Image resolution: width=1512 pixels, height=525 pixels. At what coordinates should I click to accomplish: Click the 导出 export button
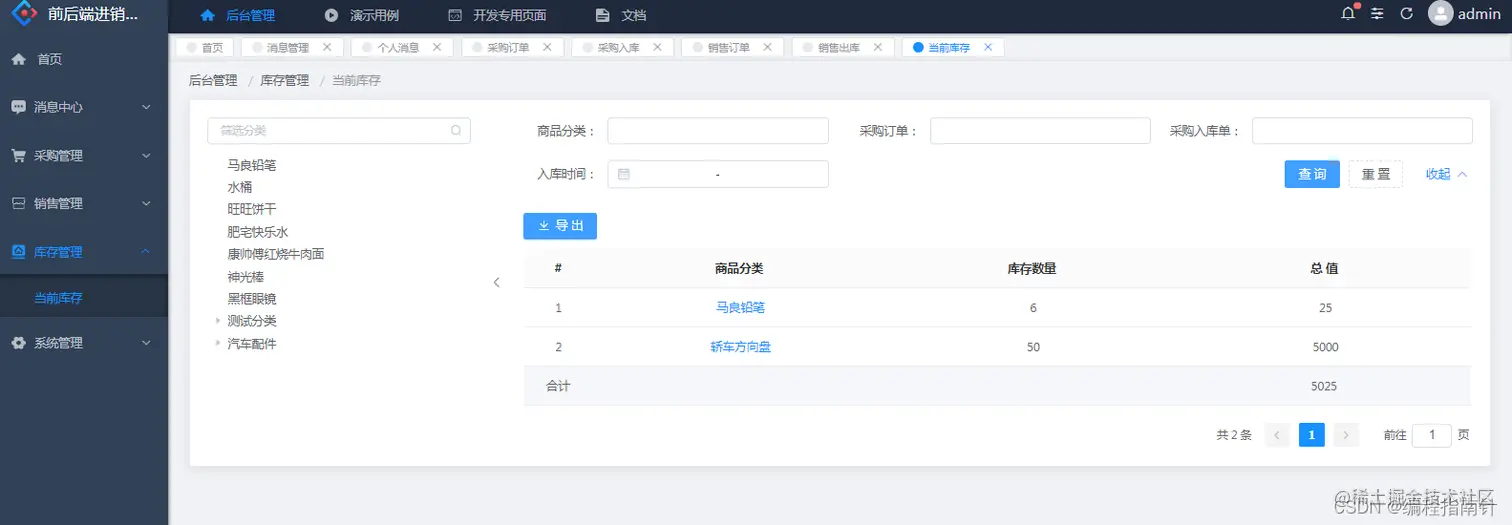click(560, 226)
